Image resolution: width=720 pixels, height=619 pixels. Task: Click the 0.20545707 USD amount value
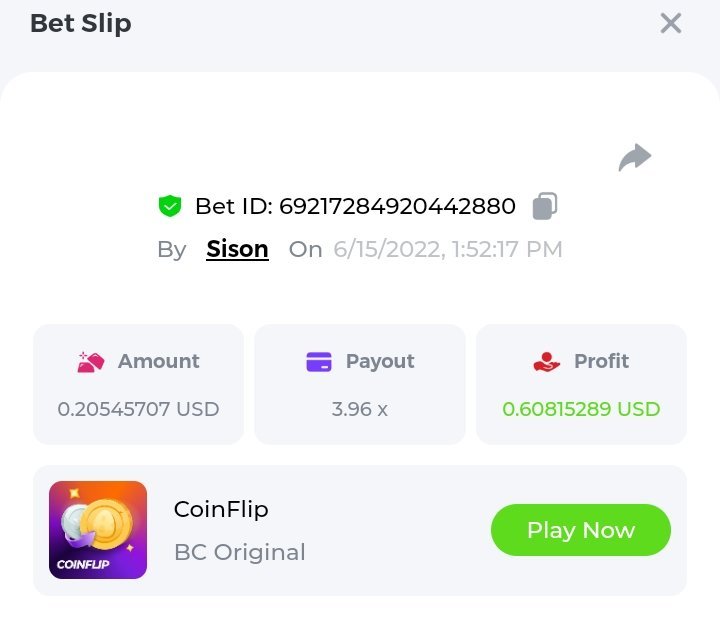[x=138, y=409]
